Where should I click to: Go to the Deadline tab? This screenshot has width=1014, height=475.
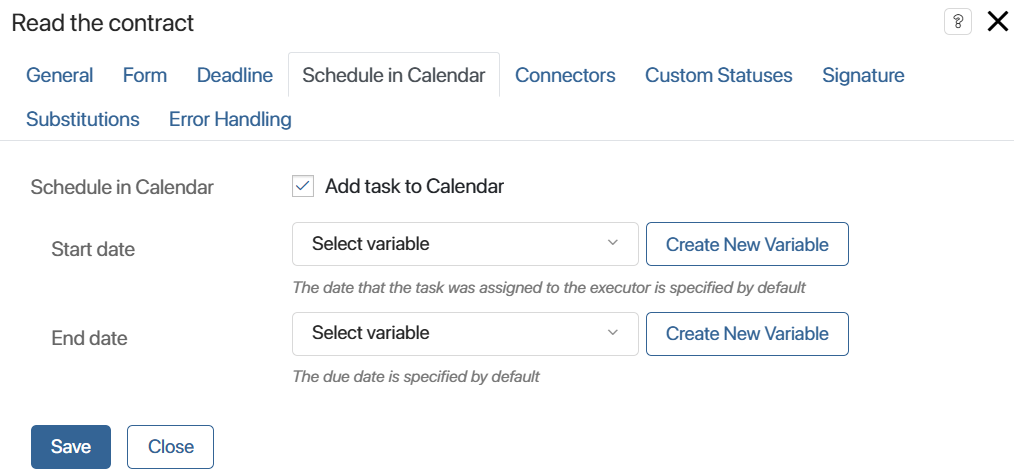click(235, 75)
